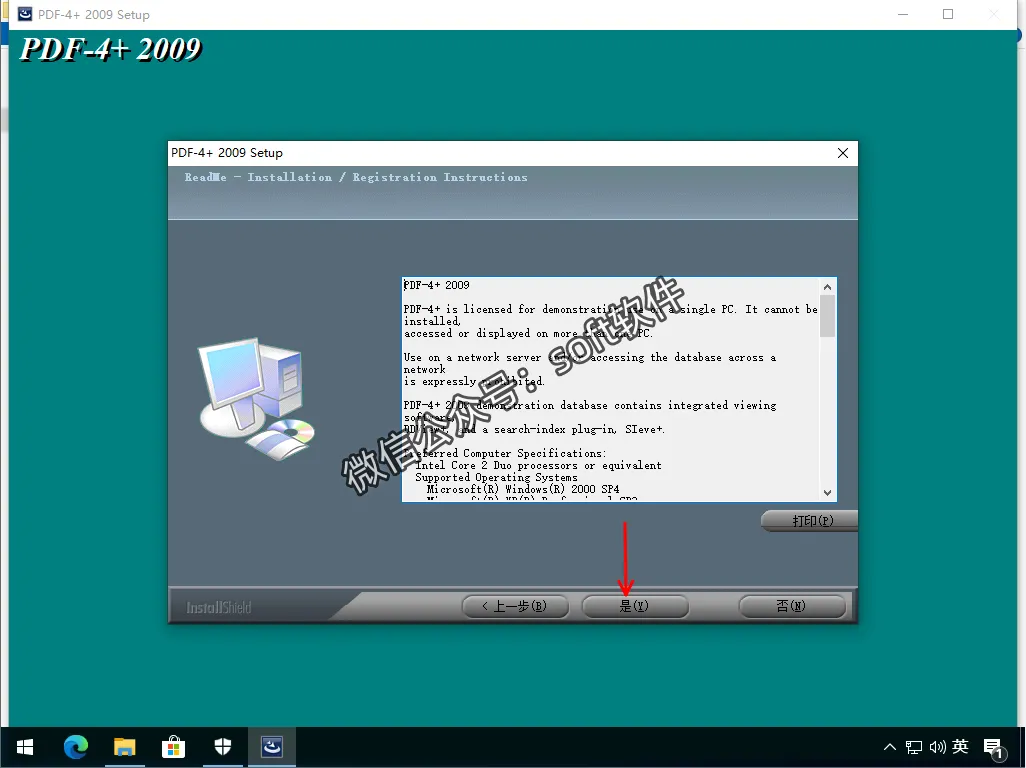Open Microsoft Store from the taskbar
The image size is (1026, 768).
pyautogui.click(x=173, y=747)
